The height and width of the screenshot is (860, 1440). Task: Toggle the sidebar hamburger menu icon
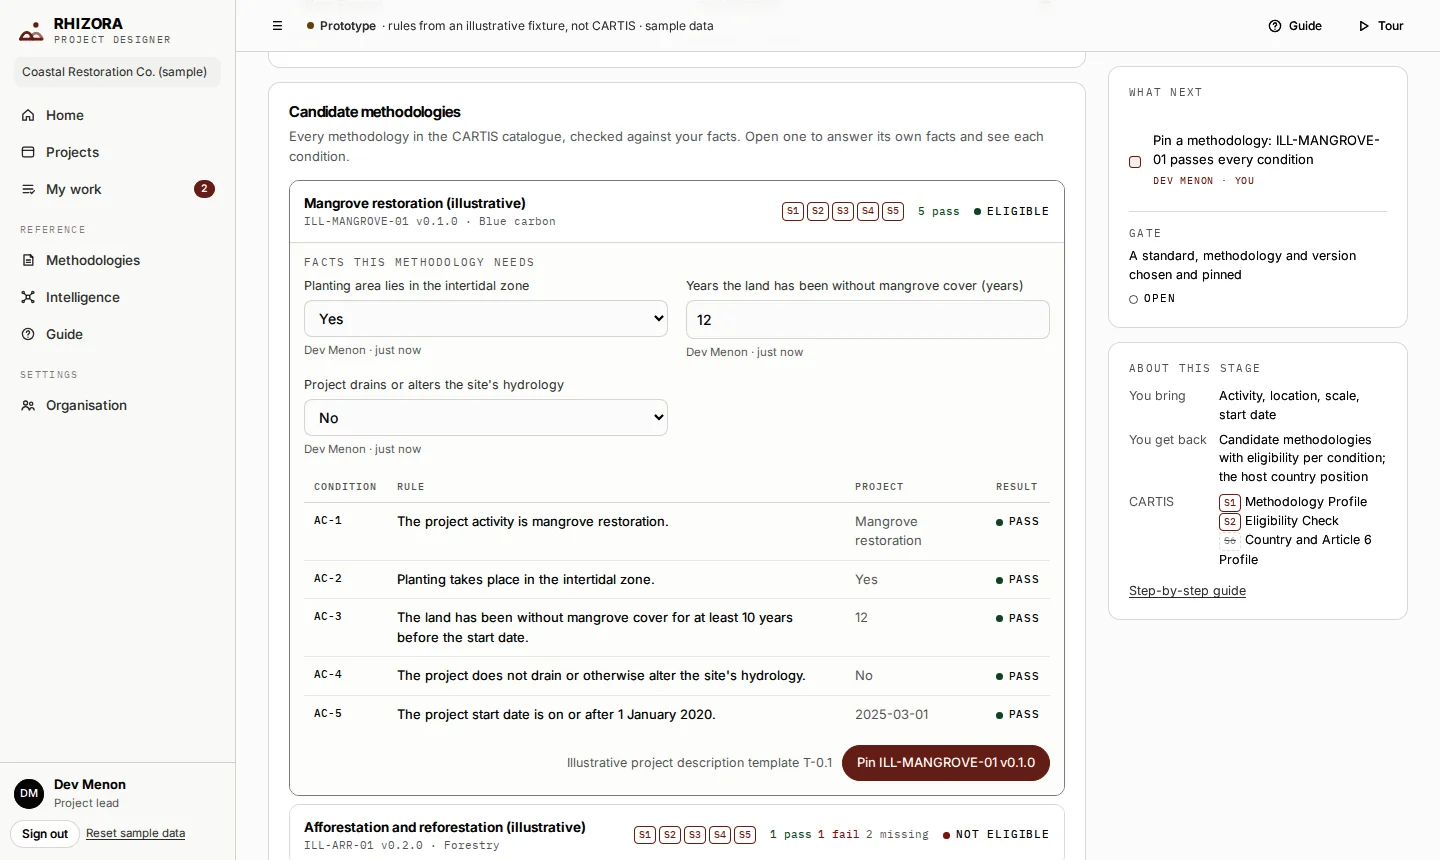coord(278,26)
